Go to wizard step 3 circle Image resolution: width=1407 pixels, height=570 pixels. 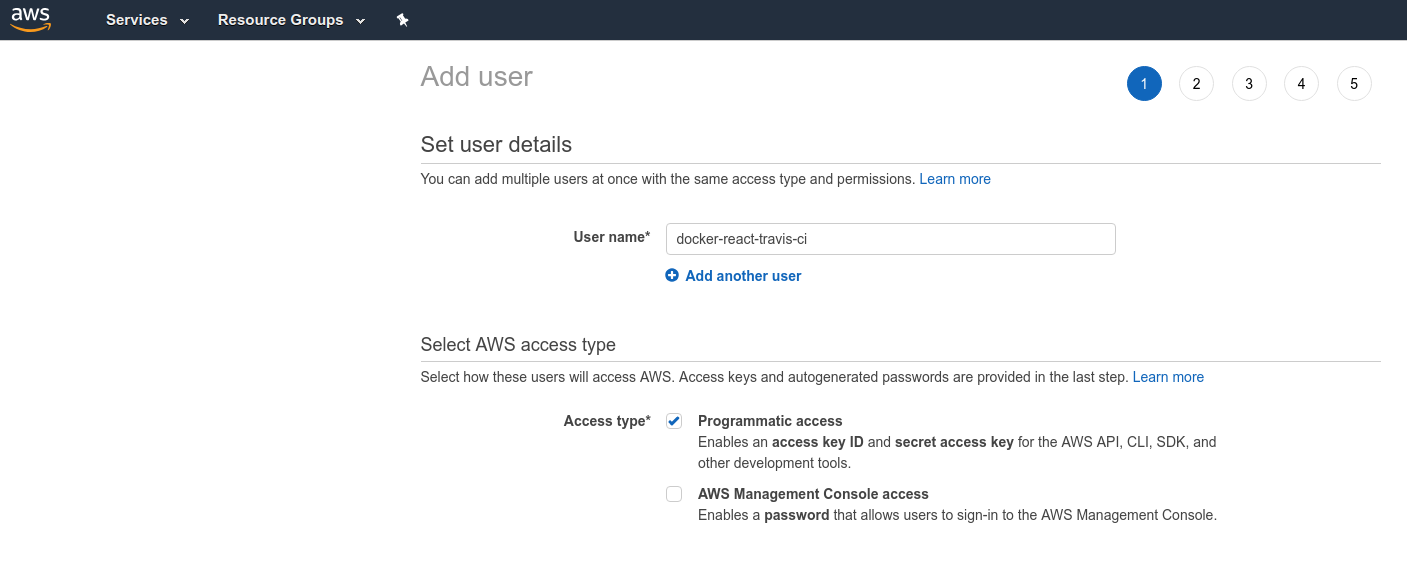(x=1249, y=84)
